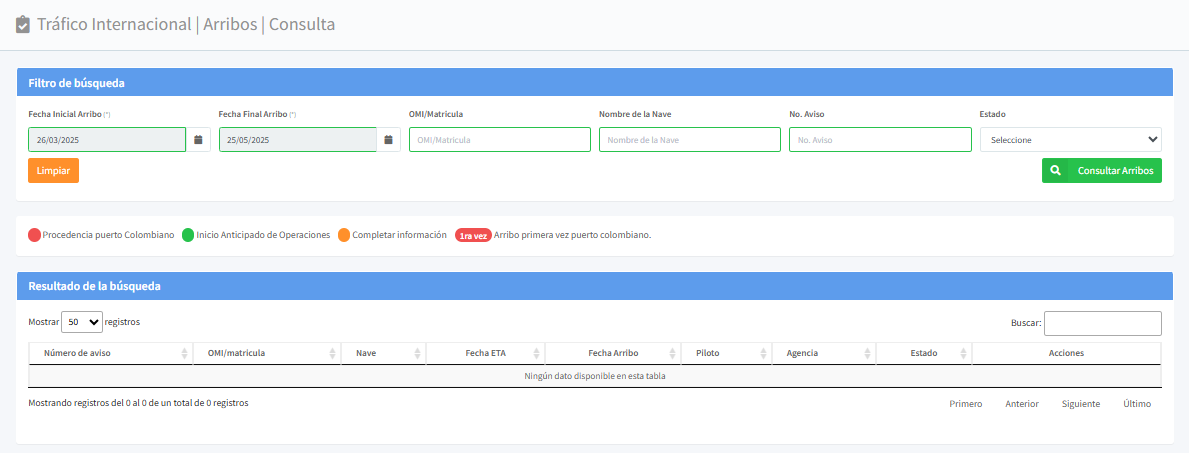Jump to Primero page
This screenshot has width=1189, height=453.
click(x=965, y=404)
